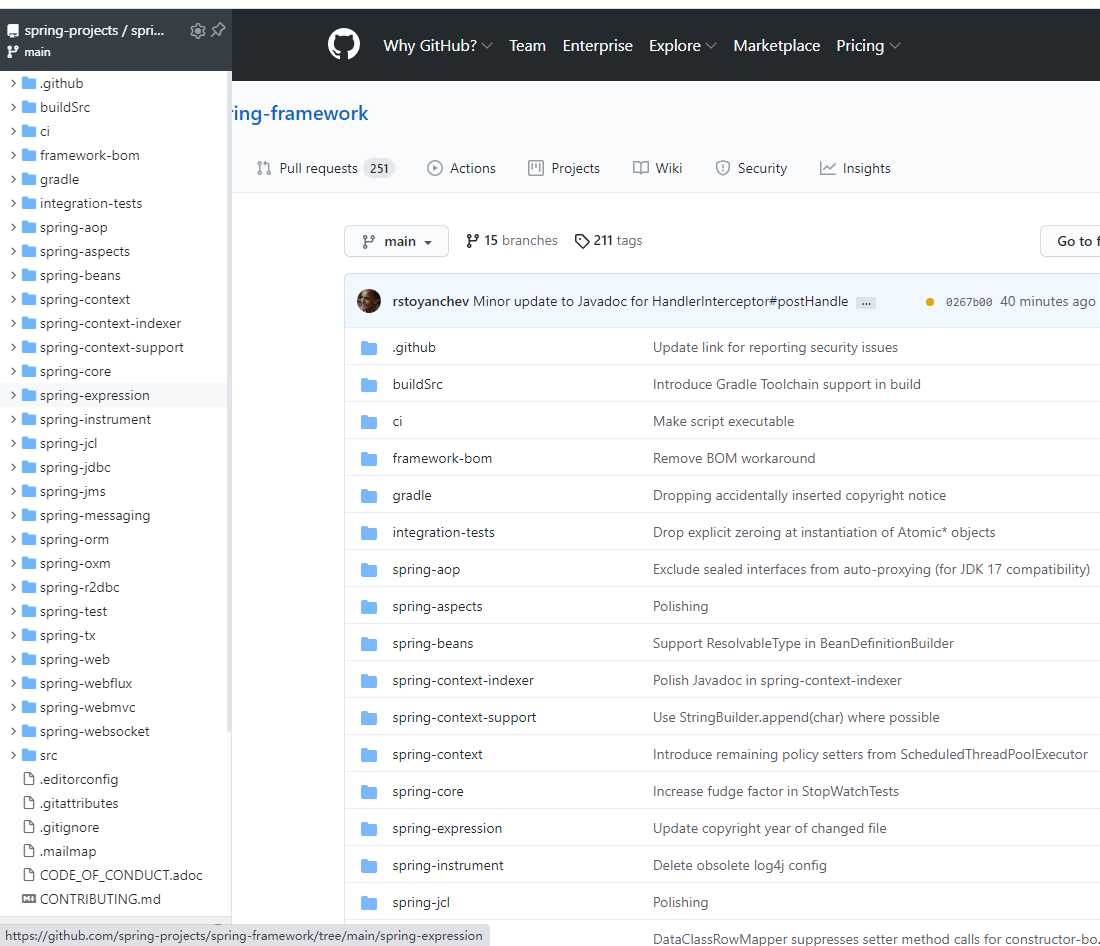Click the main branch icon in sidebar header
Viewport: 1100px width, 946px height.
pyautogui.click(x=13, y=52)
